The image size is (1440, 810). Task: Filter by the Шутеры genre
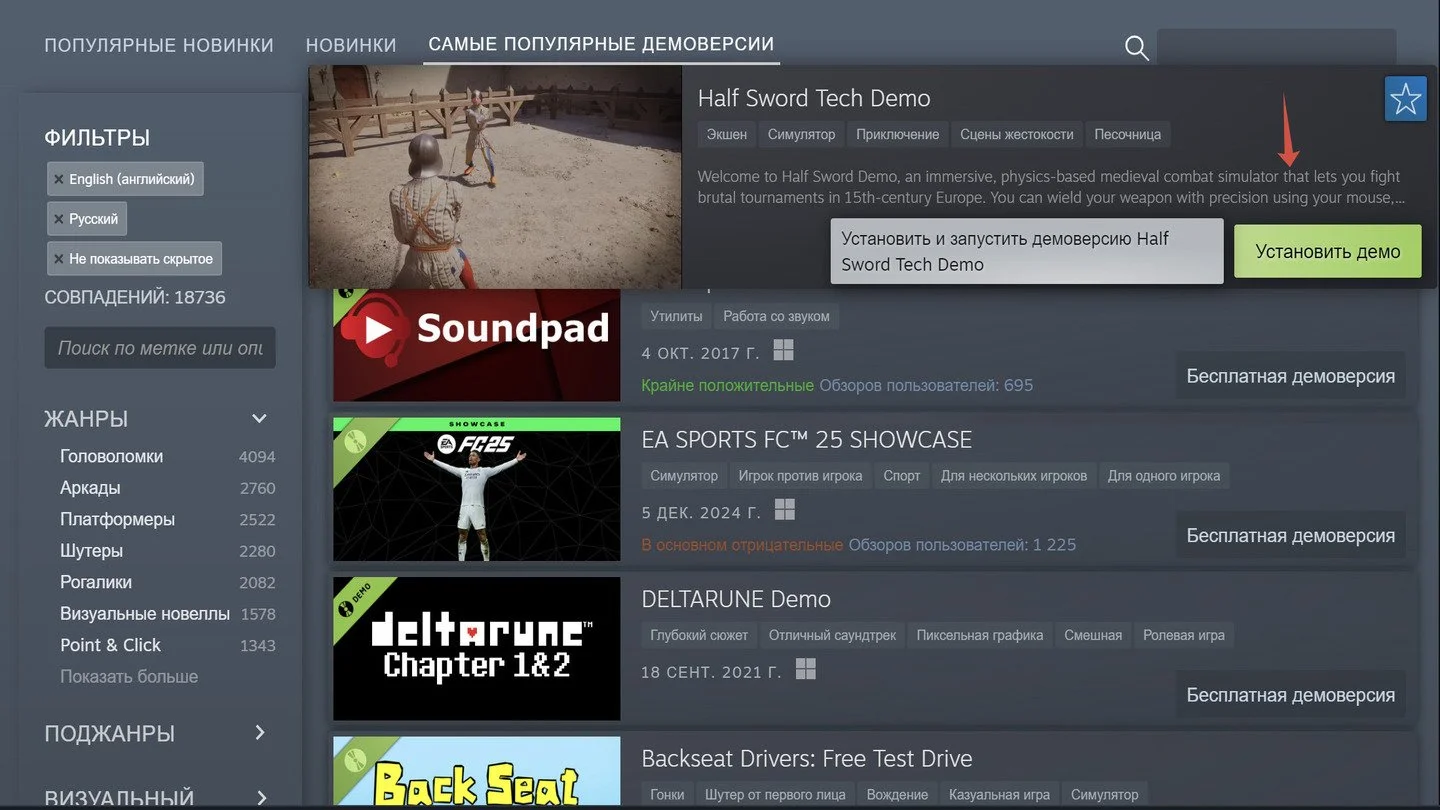tap(91, 551)
